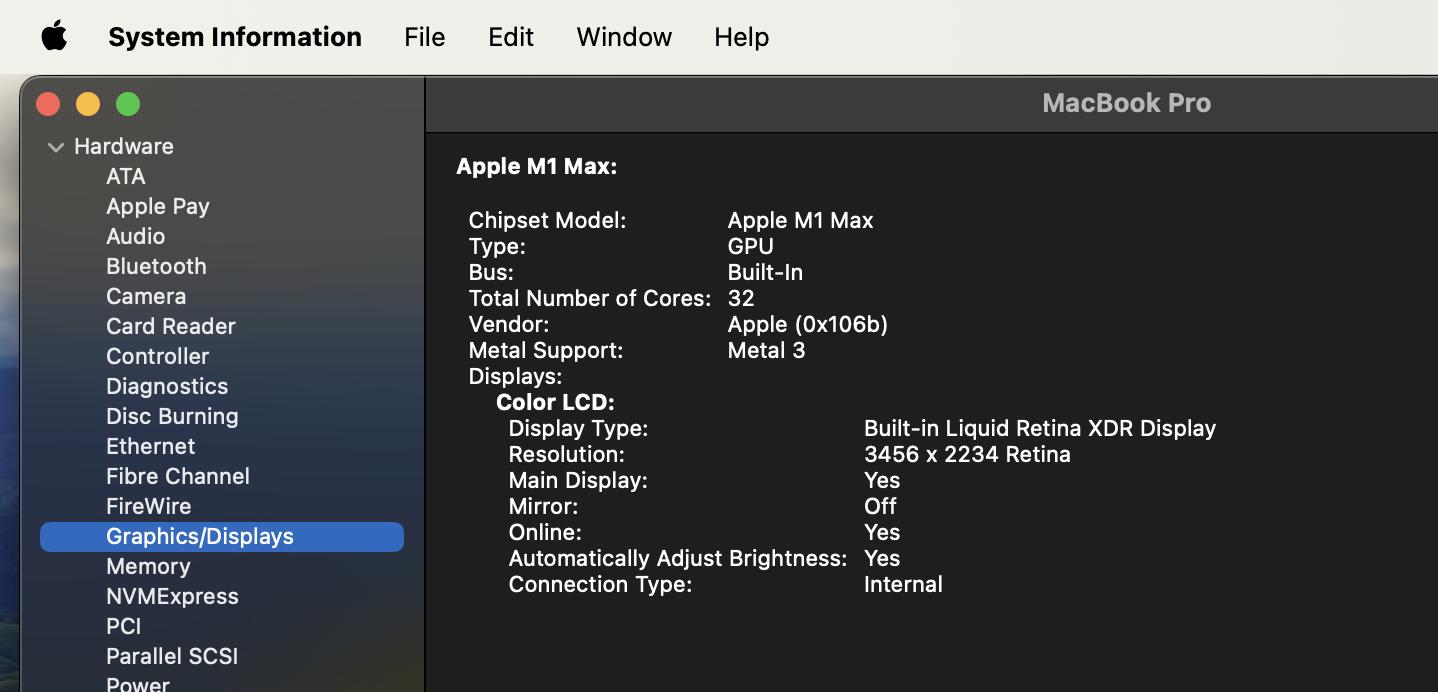Collapse the Hardware section chevron
The image size is (1438, 692).
pyautogui.click(x=56, y=147)
